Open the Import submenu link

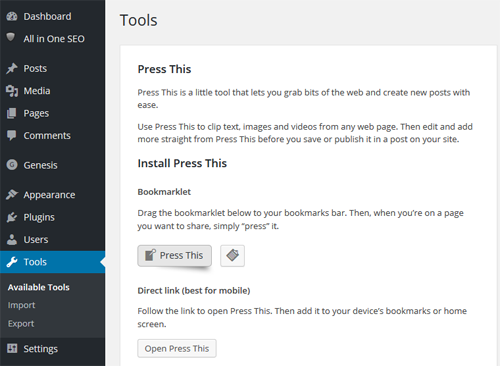point(21,305)
